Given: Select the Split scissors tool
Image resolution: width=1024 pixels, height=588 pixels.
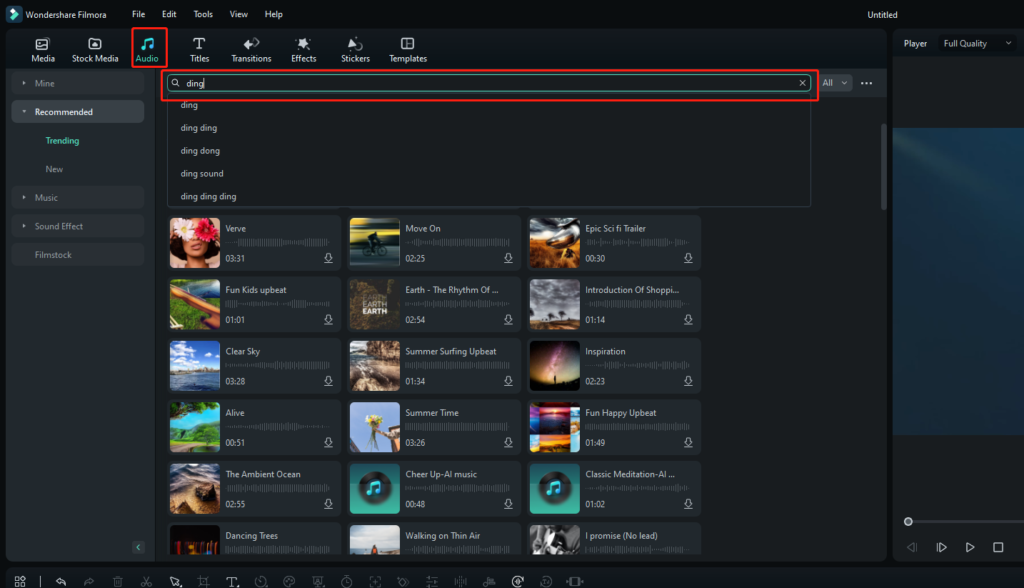Looking at the screenshot, I should 146,580.
